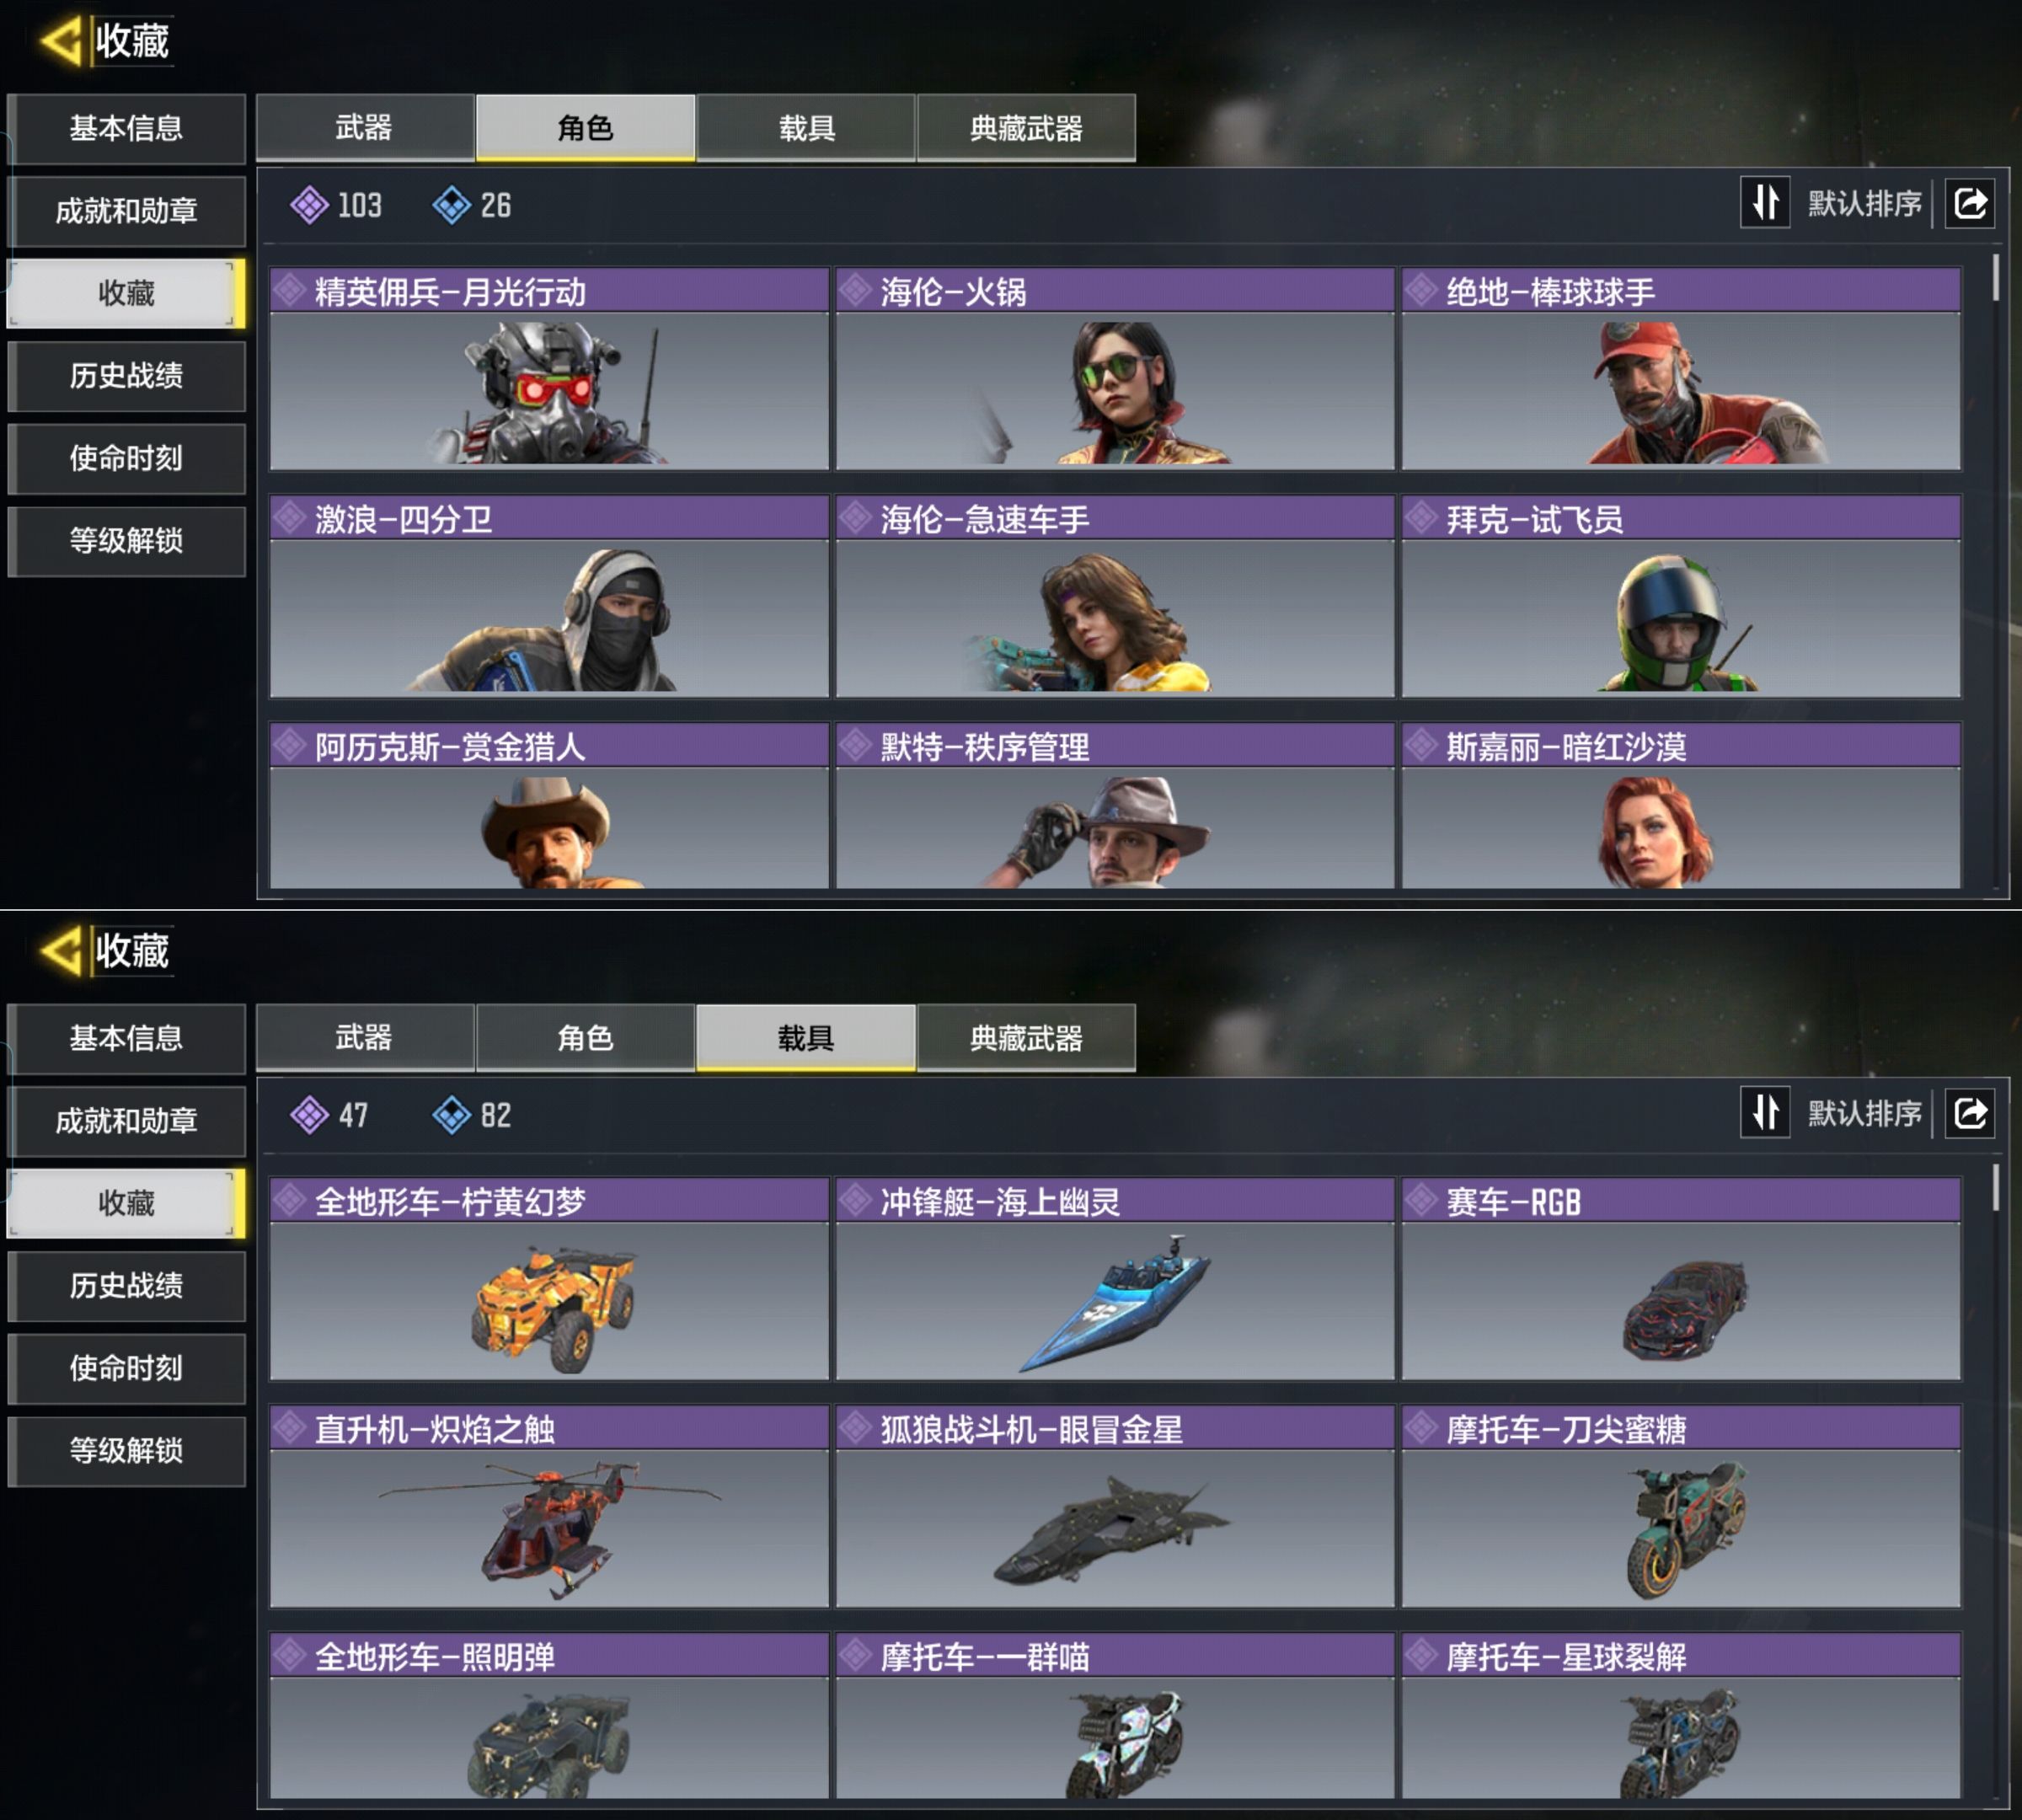The height and width of the screenshot is (1820, 2022).
Task: Open 默认排序 sort dropdown in vehicles panel
Action: pyautogui.click(x=1864, y=1113)
